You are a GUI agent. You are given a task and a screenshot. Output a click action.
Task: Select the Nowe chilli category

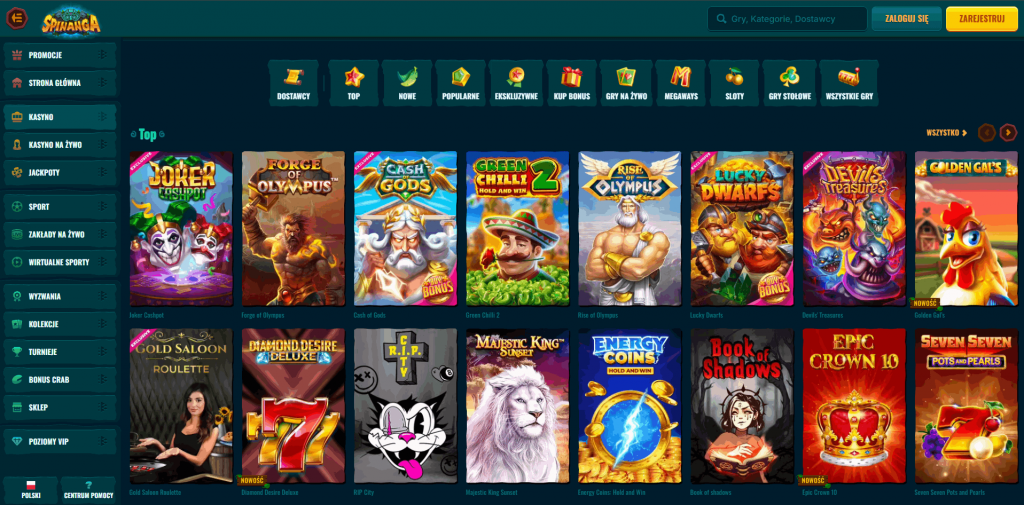click(x=407, y=83)
